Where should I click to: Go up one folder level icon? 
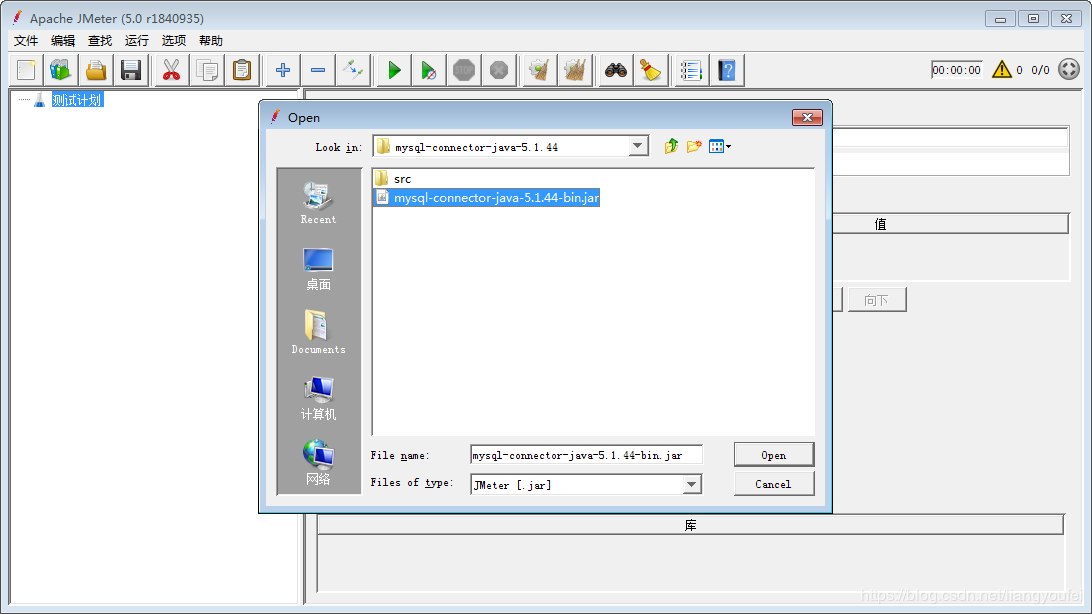[x=671, y=146]
